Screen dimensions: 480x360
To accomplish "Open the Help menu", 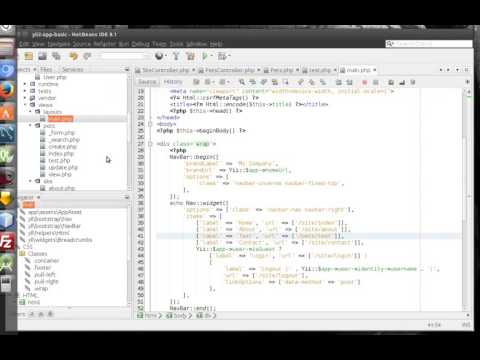I will [x=216, y=44].
